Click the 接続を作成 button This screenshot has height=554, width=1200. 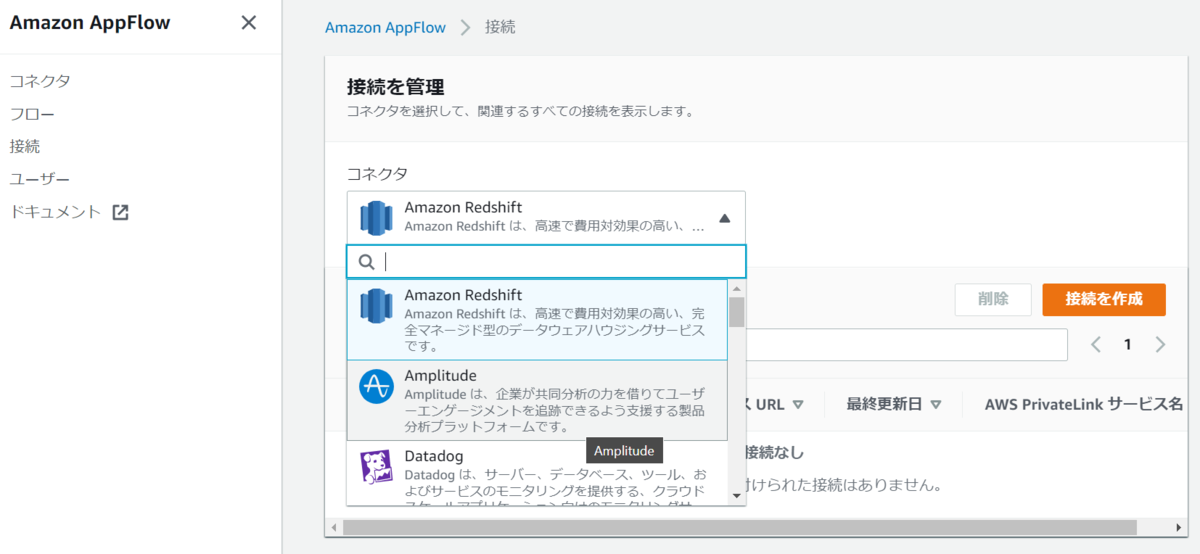click(1104, 299)
